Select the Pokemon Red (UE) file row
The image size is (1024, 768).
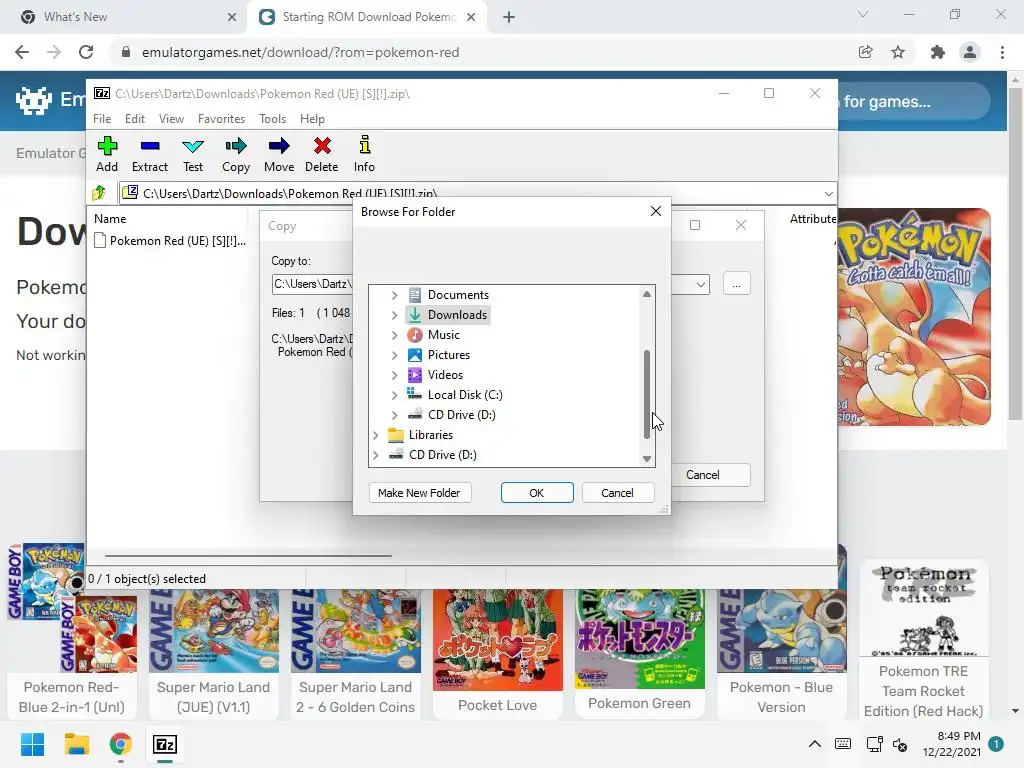(170, 240)
